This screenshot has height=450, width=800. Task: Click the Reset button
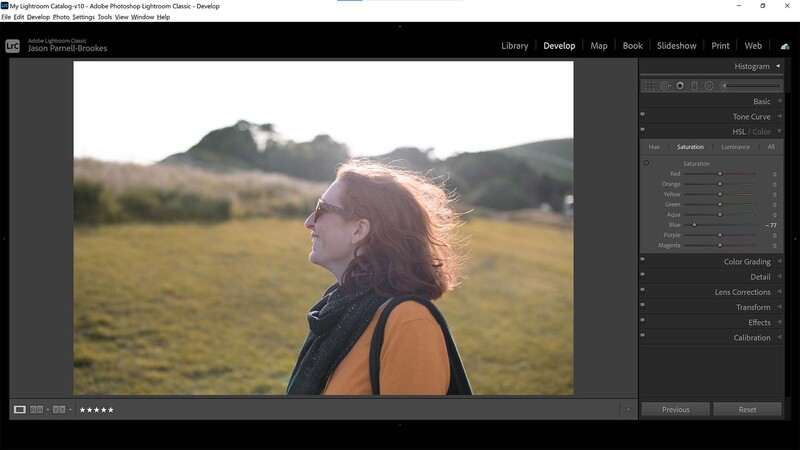click(x=747, y=410)
